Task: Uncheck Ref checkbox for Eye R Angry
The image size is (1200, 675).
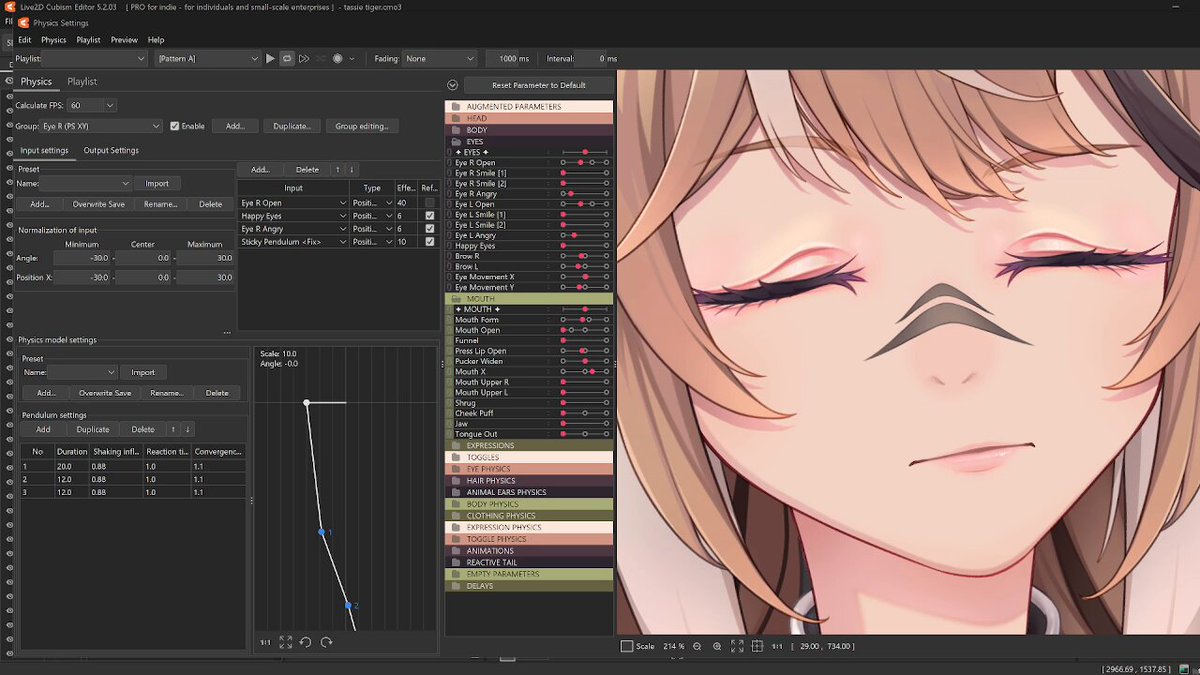Action: (429, 229)
